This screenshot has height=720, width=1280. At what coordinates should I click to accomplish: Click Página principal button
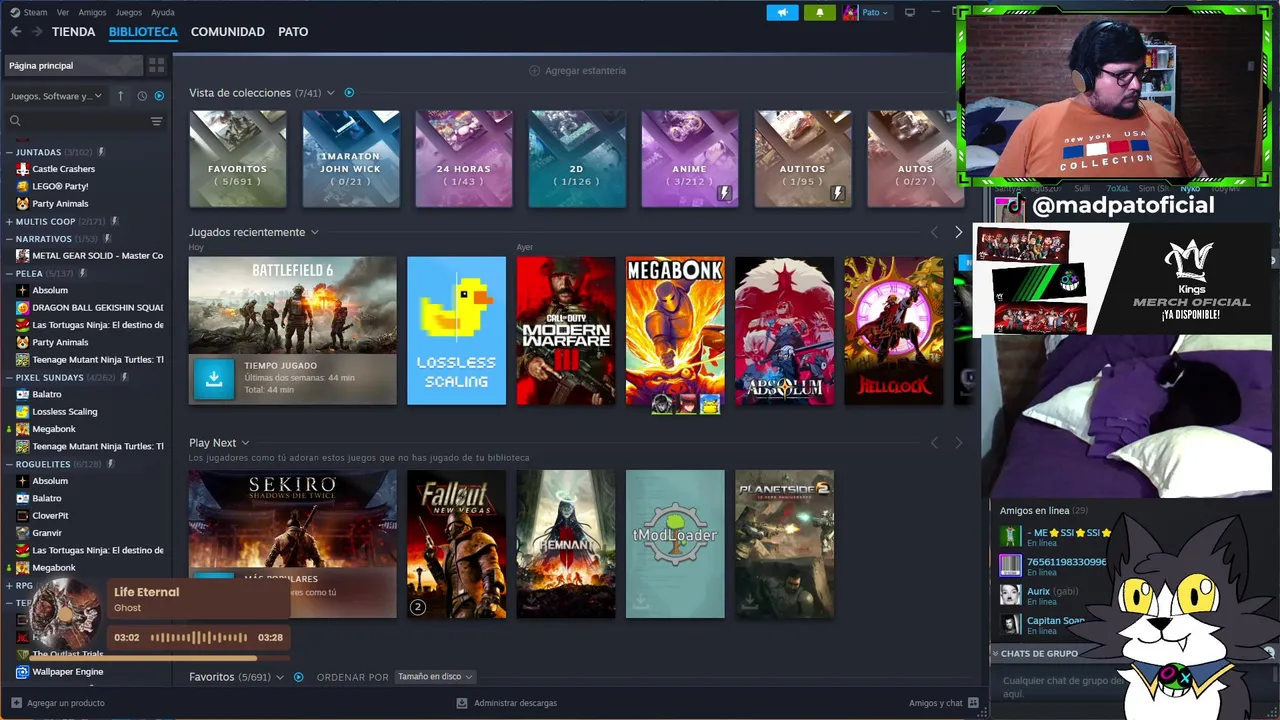tap(73, 65)
